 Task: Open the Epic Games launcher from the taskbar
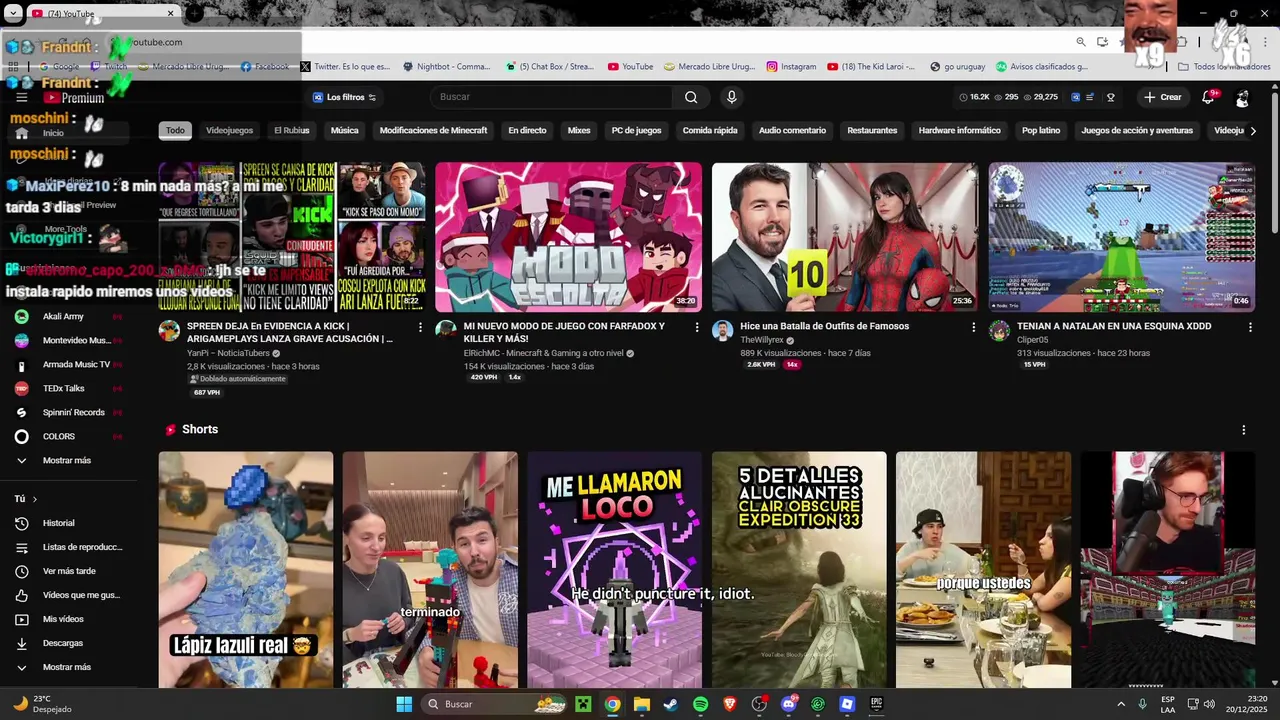click(x=876, y=704)
